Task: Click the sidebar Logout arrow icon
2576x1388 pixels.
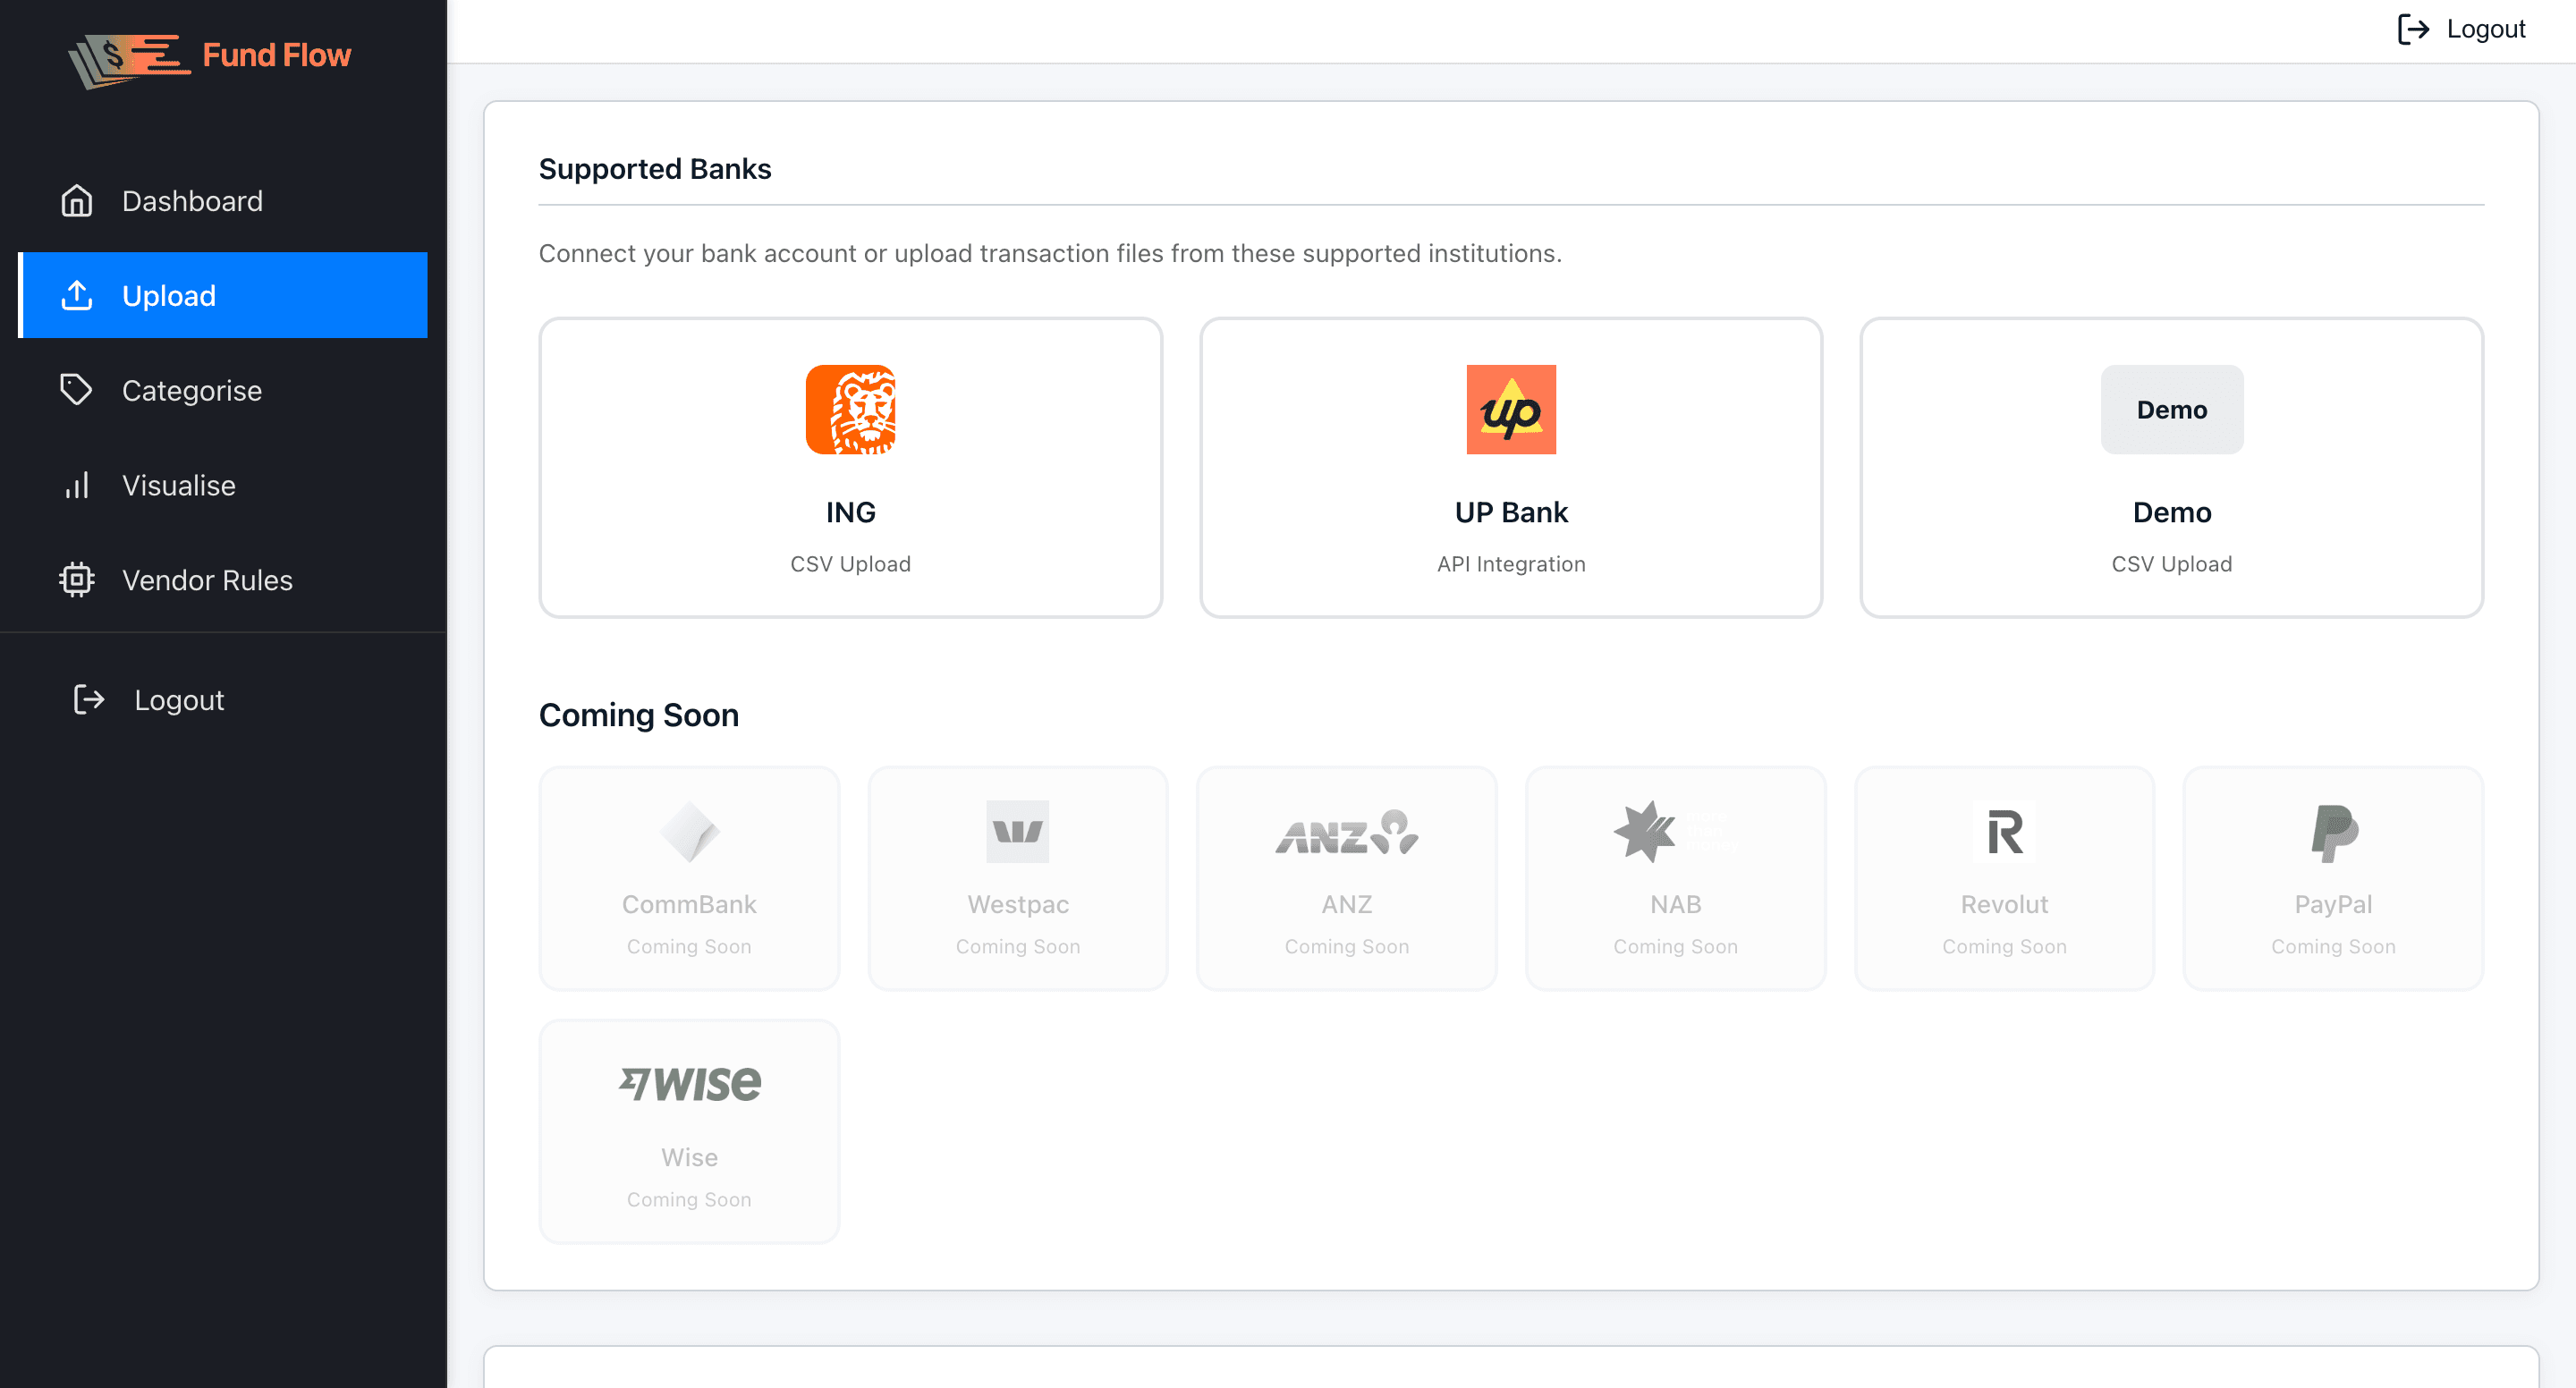Action: (89, 699)
